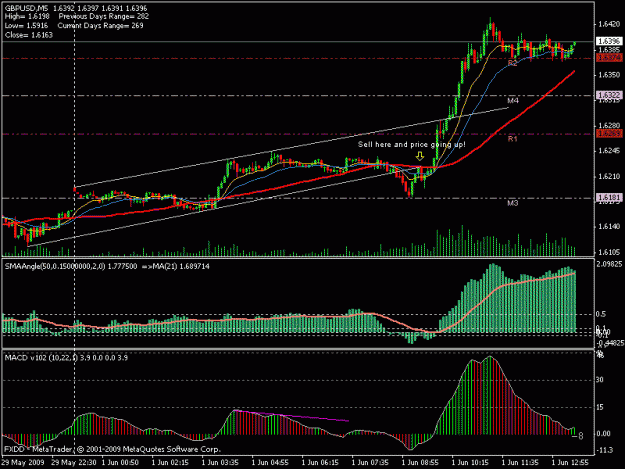The height and width of the screenshot is (469, 625).
Task: Select the magenta divergence trendline on MACD
Action: [291, 416]
